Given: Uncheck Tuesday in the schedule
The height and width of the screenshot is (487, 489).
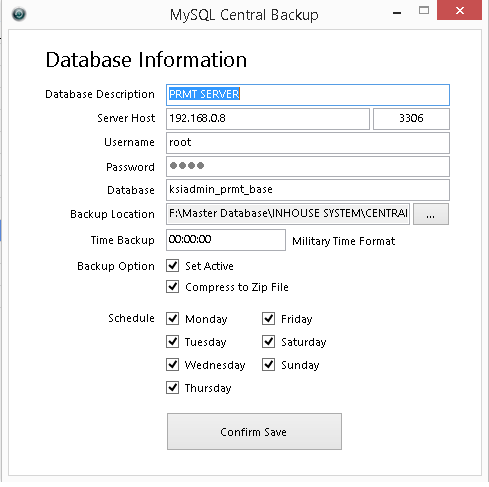Looking at the screenshot, I should pyautogui.click(x=173, y=341).
